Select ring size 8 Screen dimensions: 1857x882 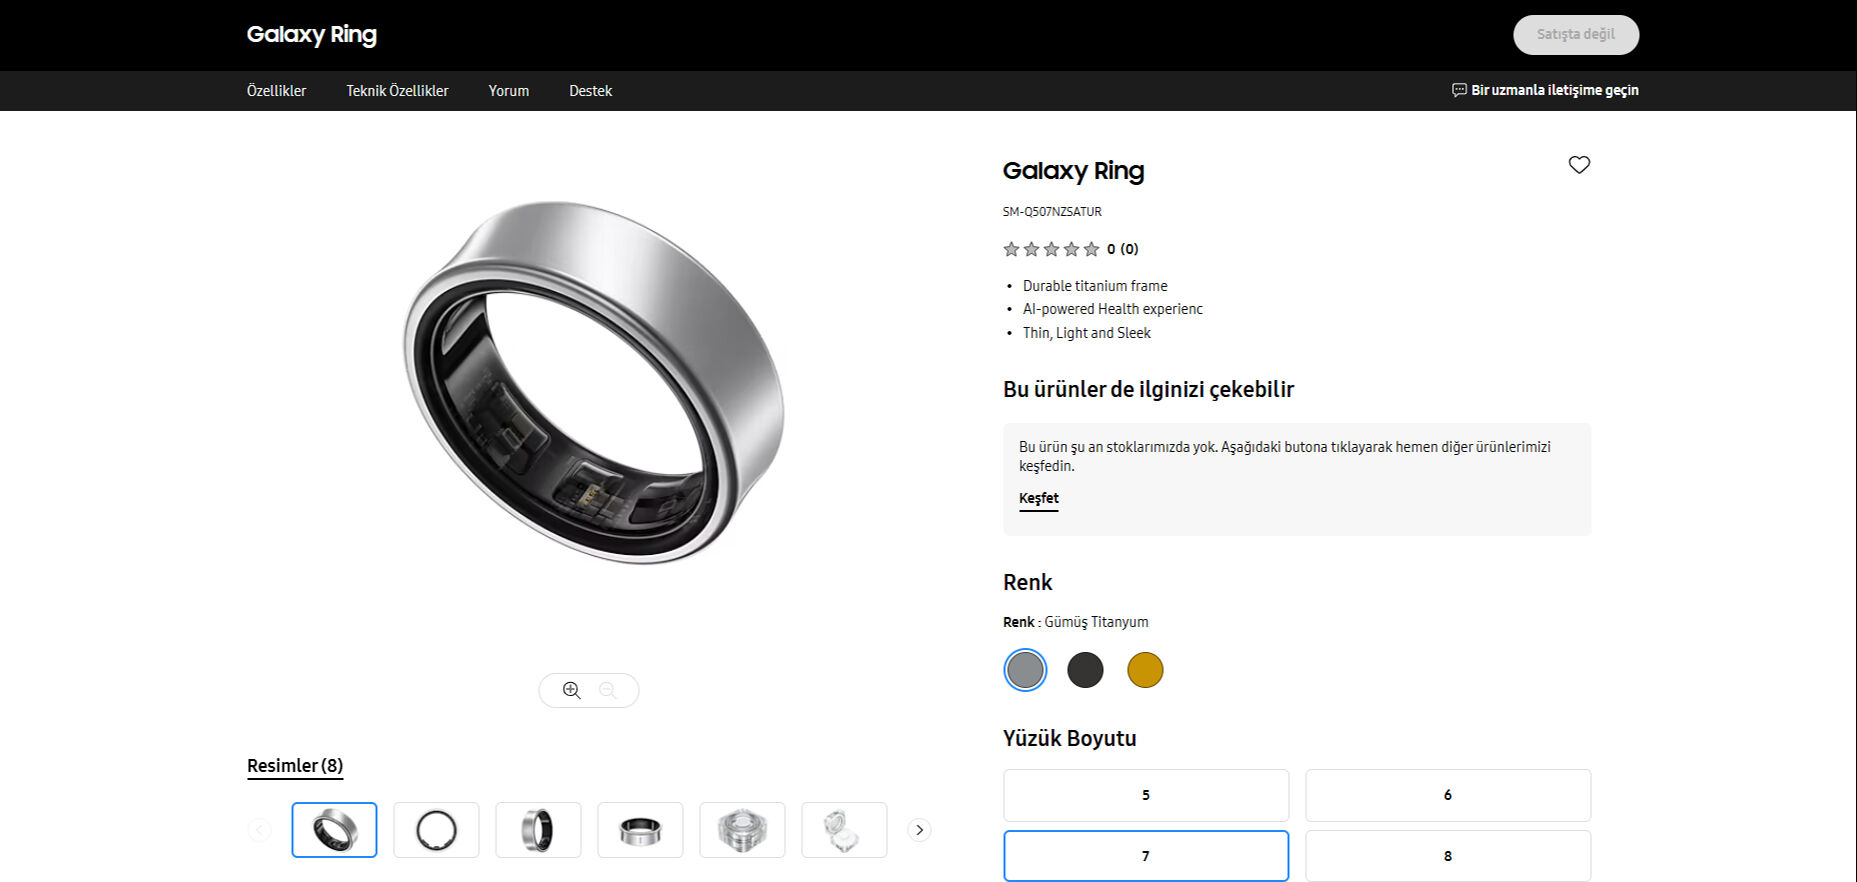(x=1447, y=855)
